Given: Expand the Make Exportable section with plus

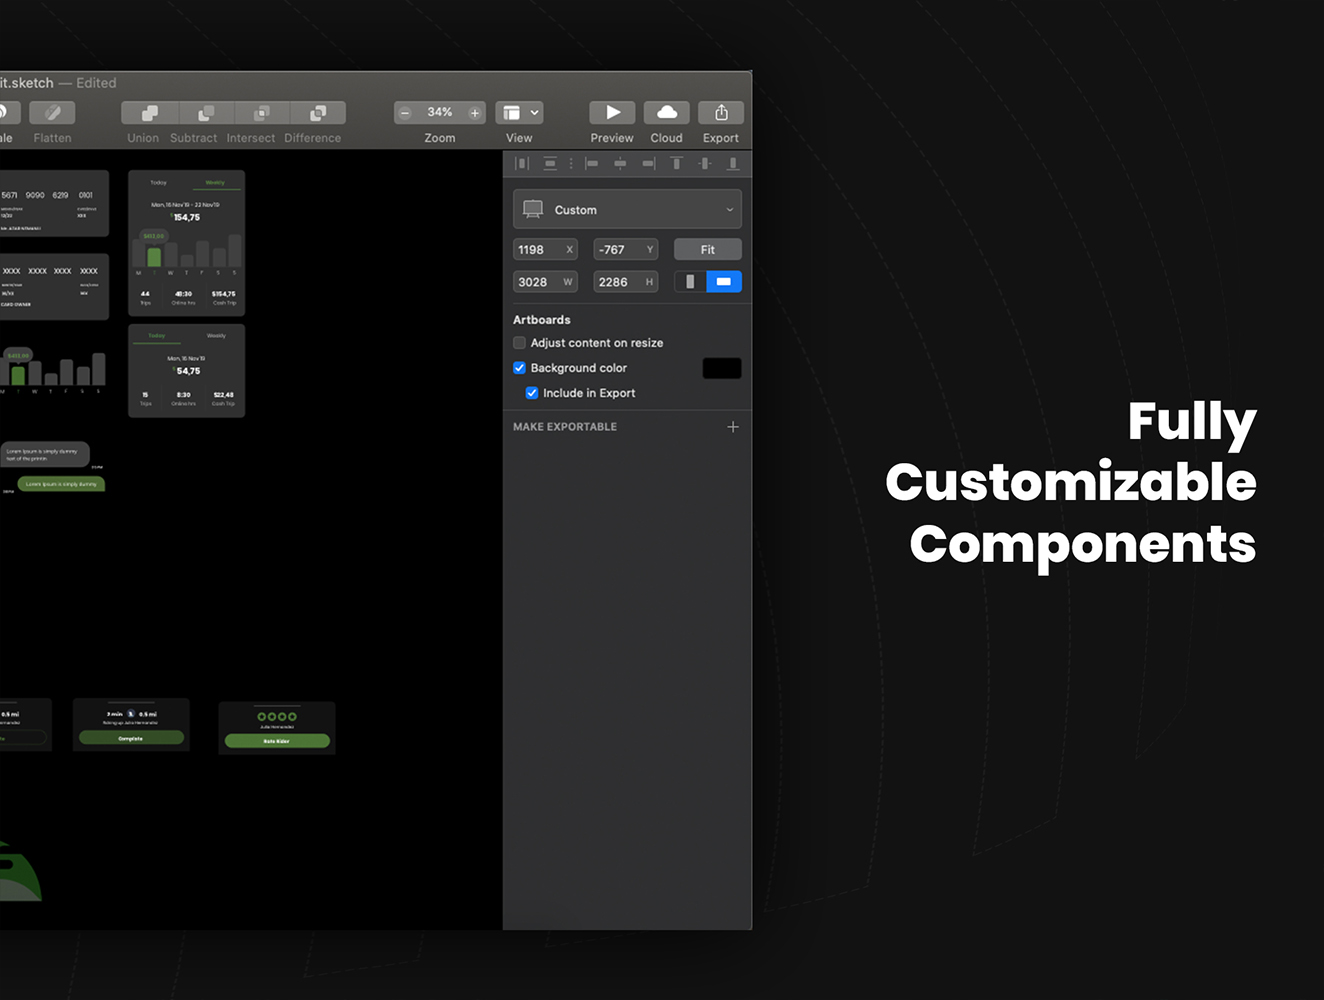Looking at the screenshot, I should tap(733, 426).
